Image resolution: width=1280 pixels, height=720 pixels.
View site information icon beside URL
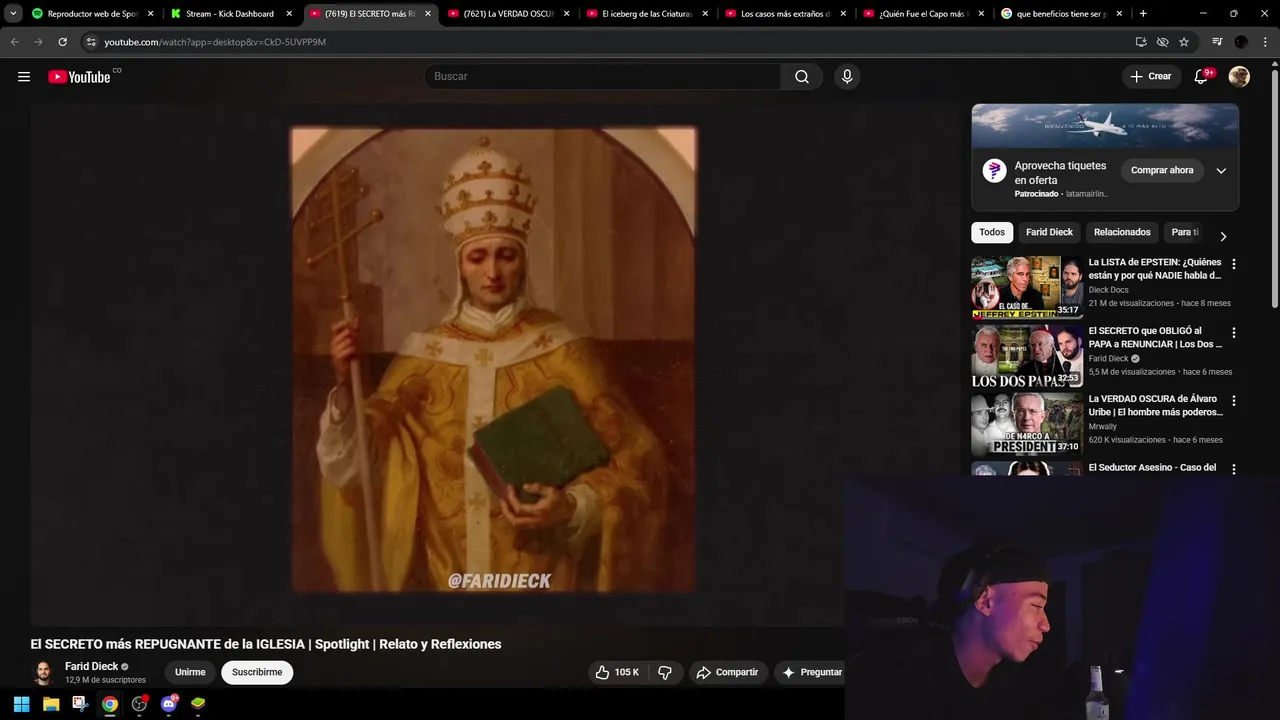click(91, 42)
